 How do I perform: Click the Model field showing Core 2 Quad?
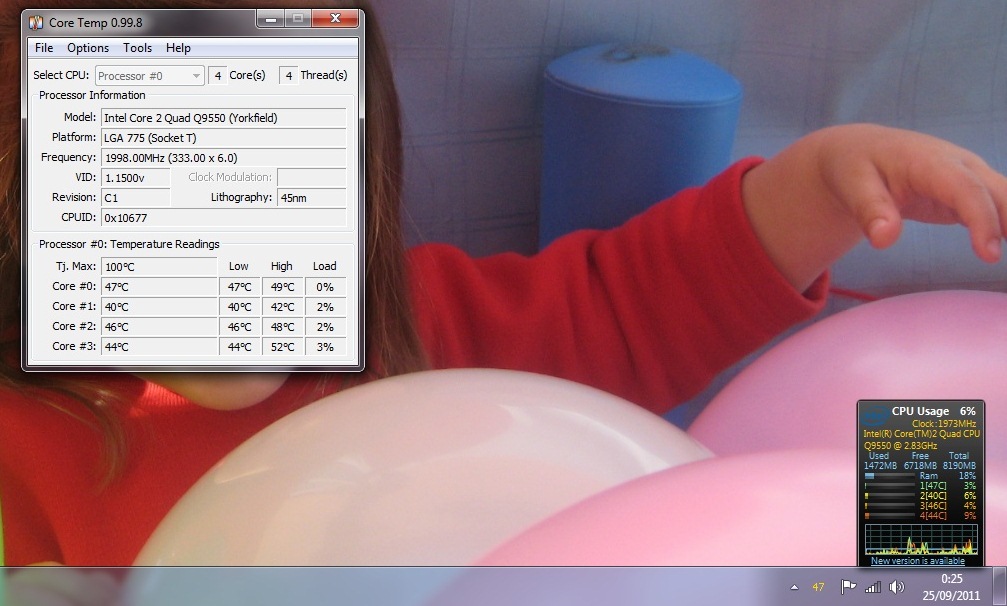click(223, 117)
